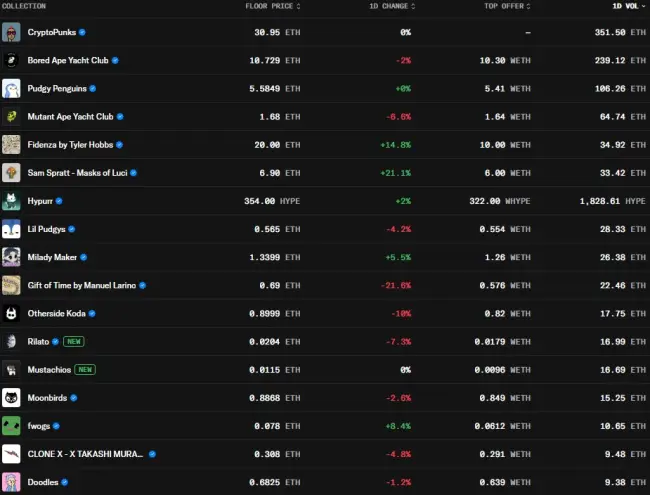The image size is (650, 495).
Task: Click the verified badge next to CryptoPunks
Action: click(82, 32)
